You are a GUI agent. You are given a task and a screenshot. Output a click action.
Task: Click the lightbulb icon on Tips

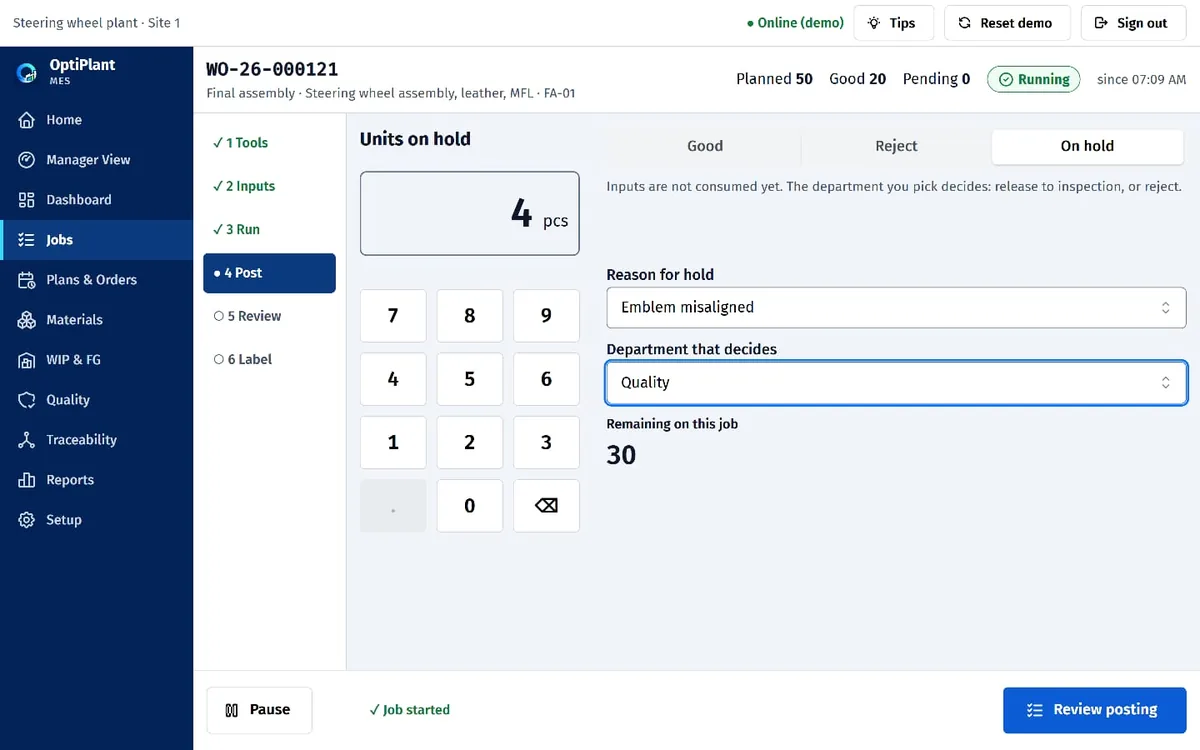tap(874, 23)
